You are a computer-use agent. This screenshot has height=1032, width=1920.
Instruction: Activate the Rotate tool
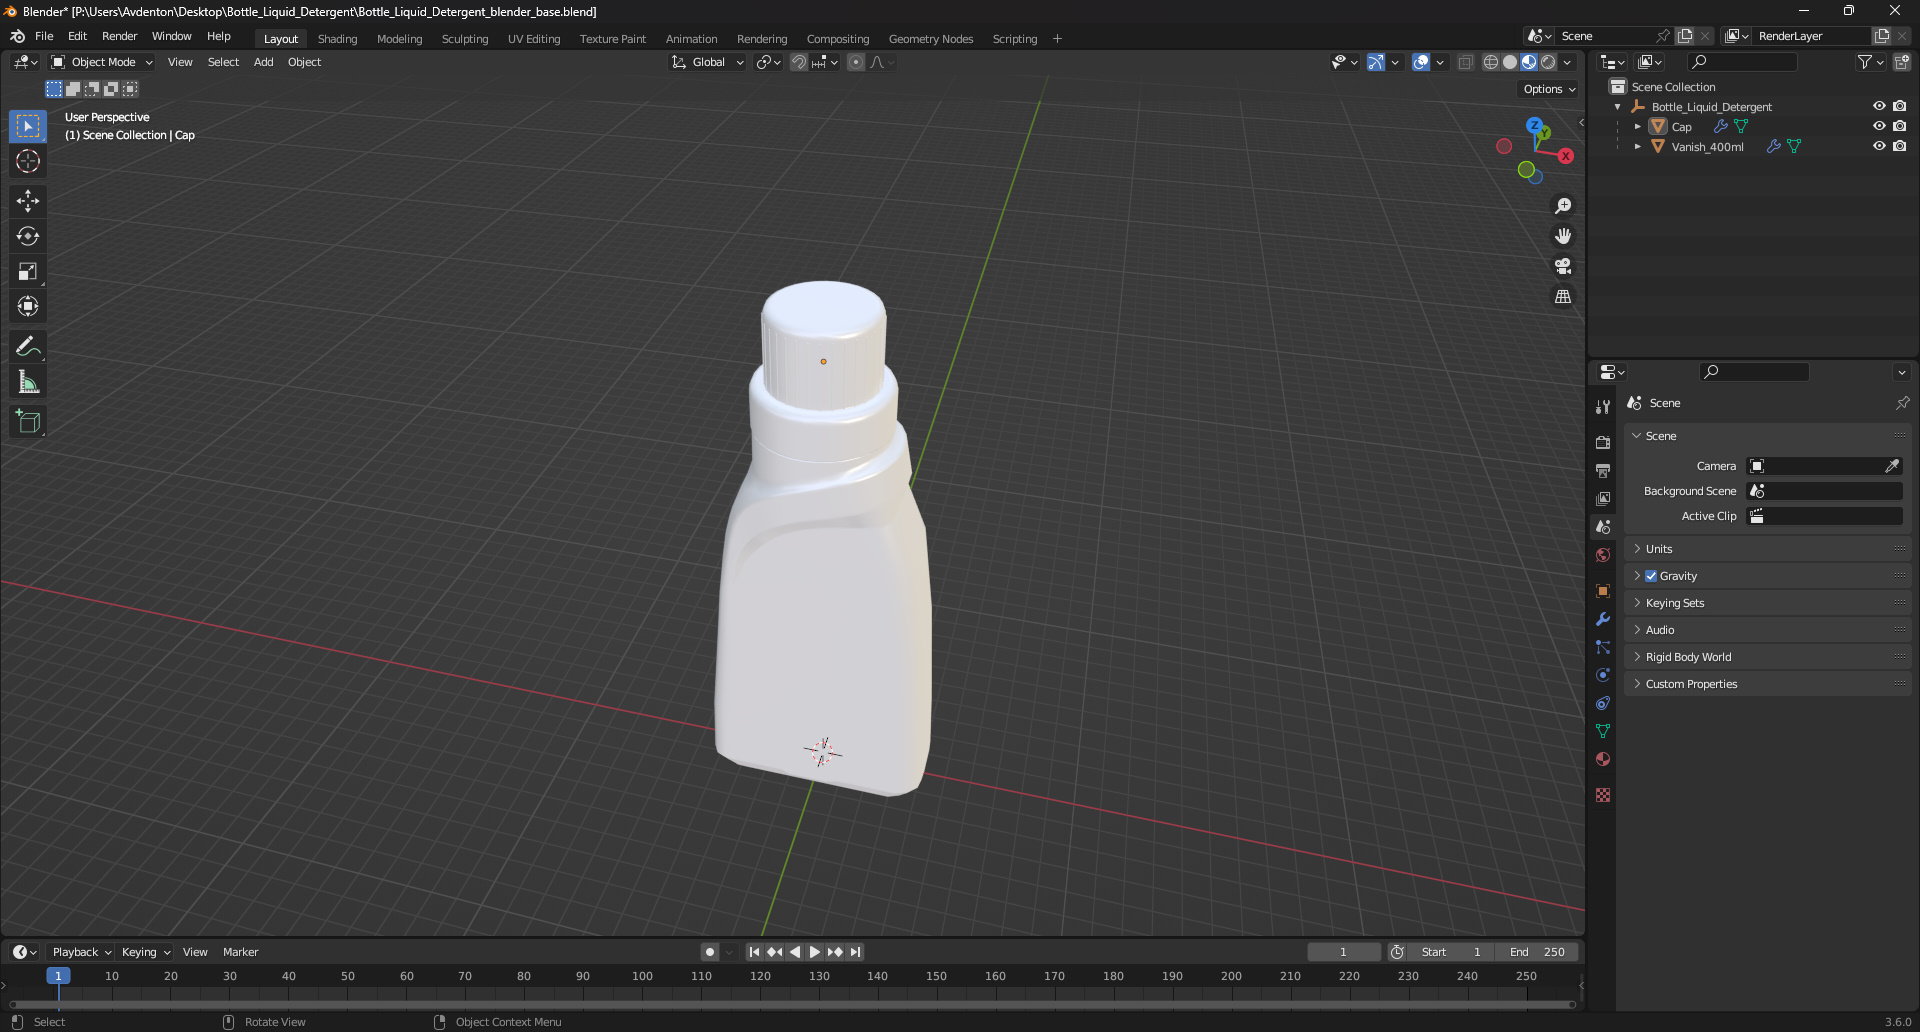28,236
